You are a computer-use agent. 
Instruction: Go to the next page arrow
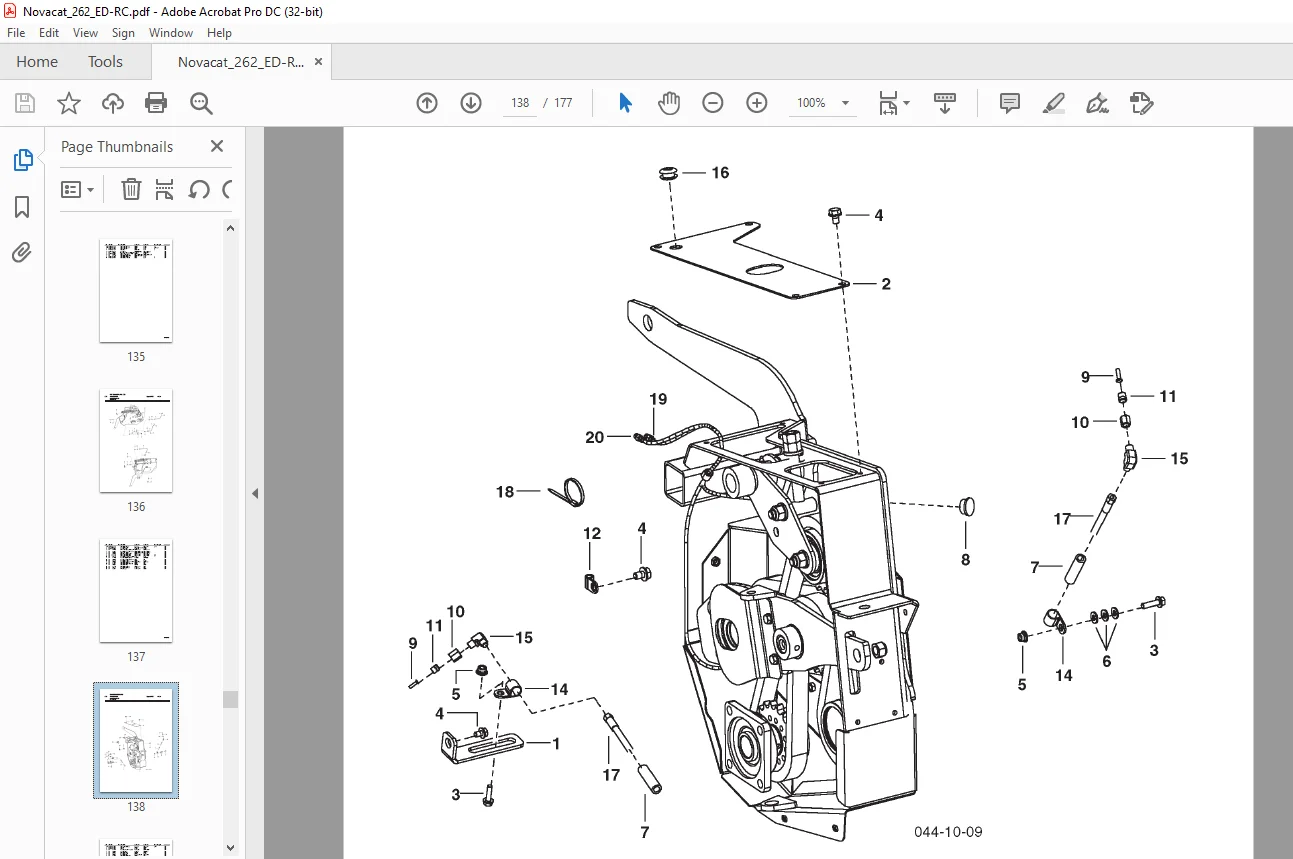click(x=471, y=103)
